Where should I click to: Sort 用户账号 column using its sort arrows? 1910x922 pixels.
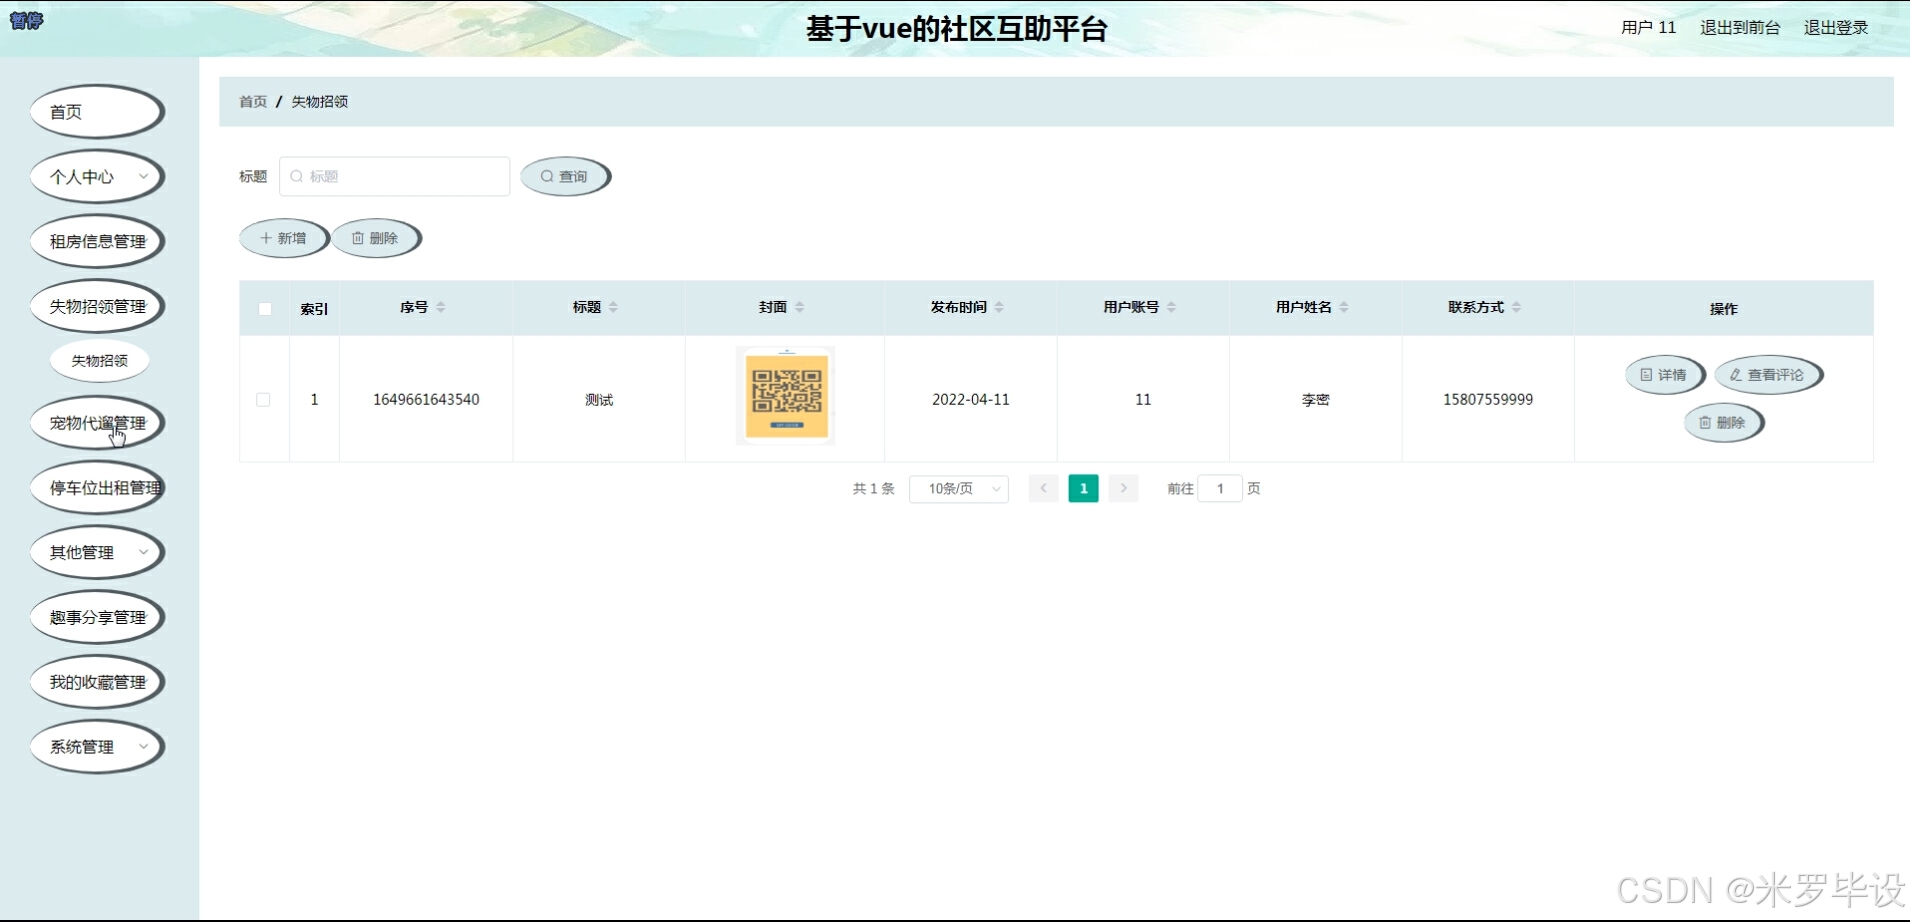[1171, 307]
